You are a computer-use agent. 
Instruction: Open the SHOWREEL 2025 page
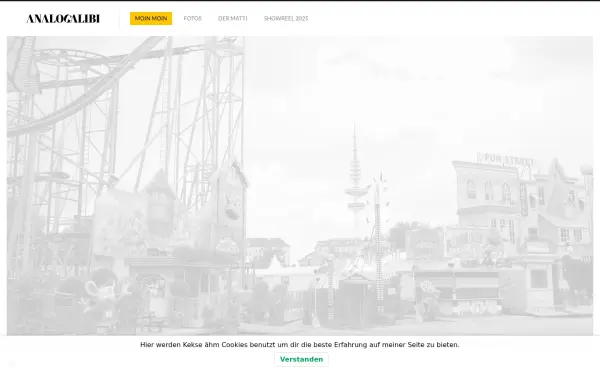286,18
